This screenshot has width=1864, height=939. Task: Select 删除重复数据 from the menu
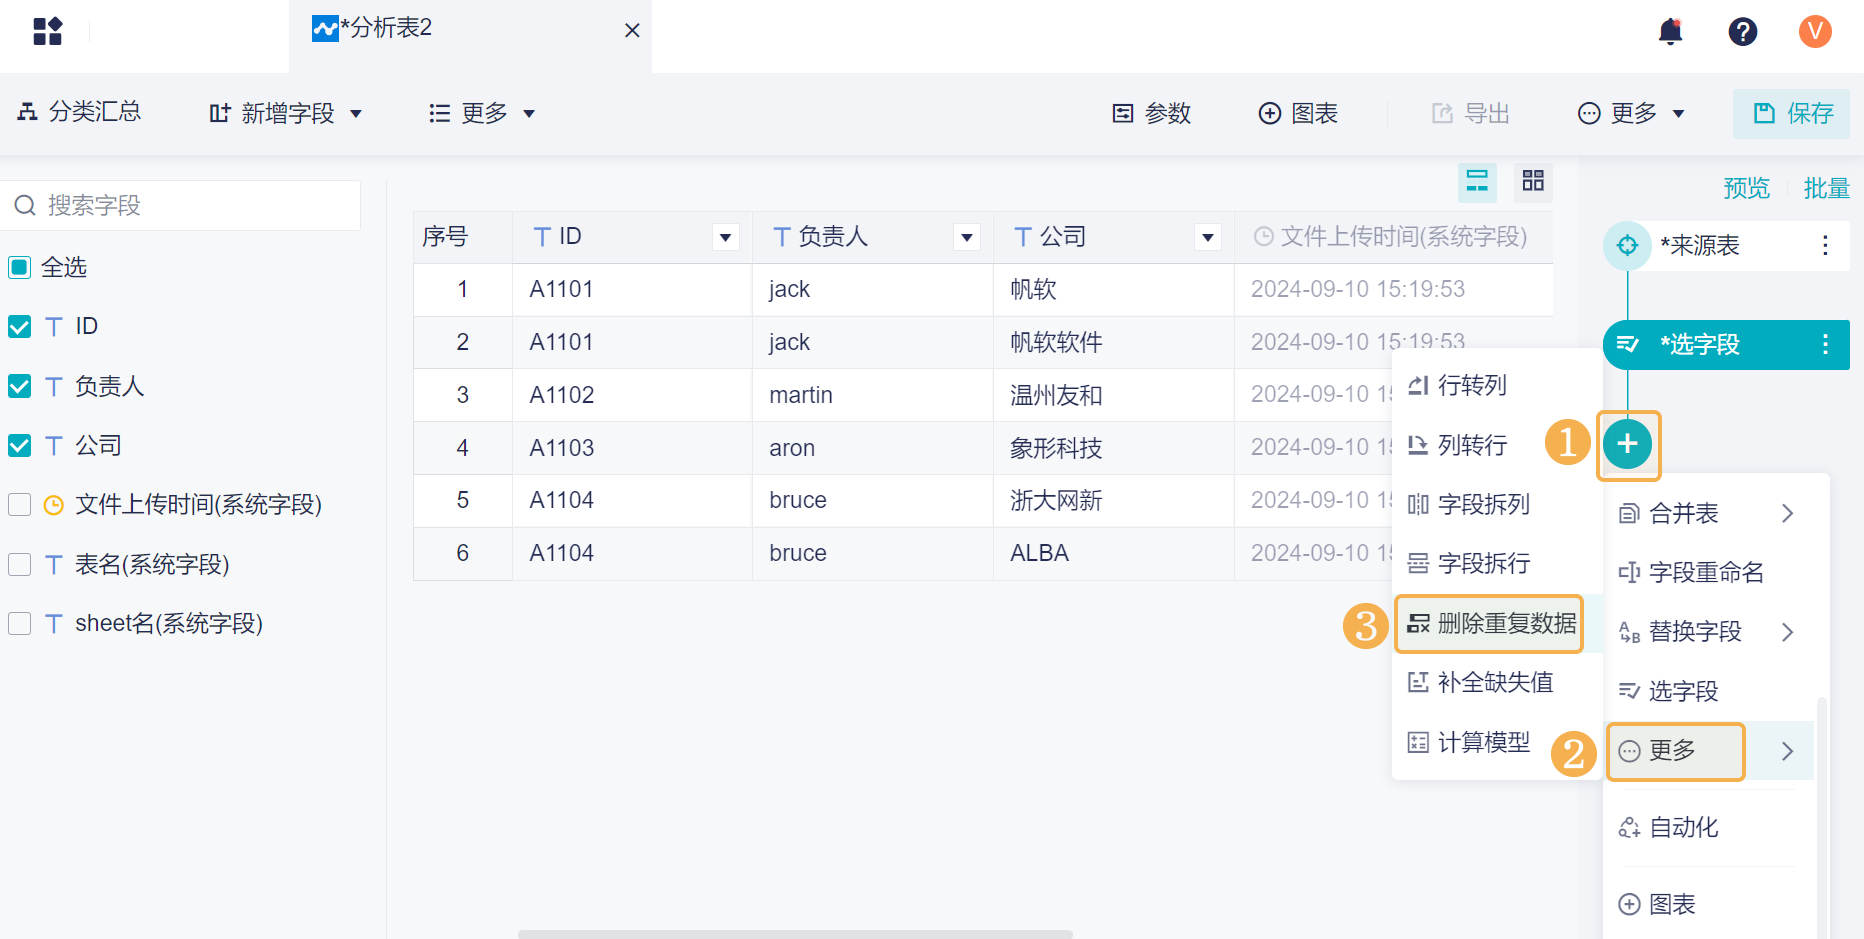(1490, 624)
